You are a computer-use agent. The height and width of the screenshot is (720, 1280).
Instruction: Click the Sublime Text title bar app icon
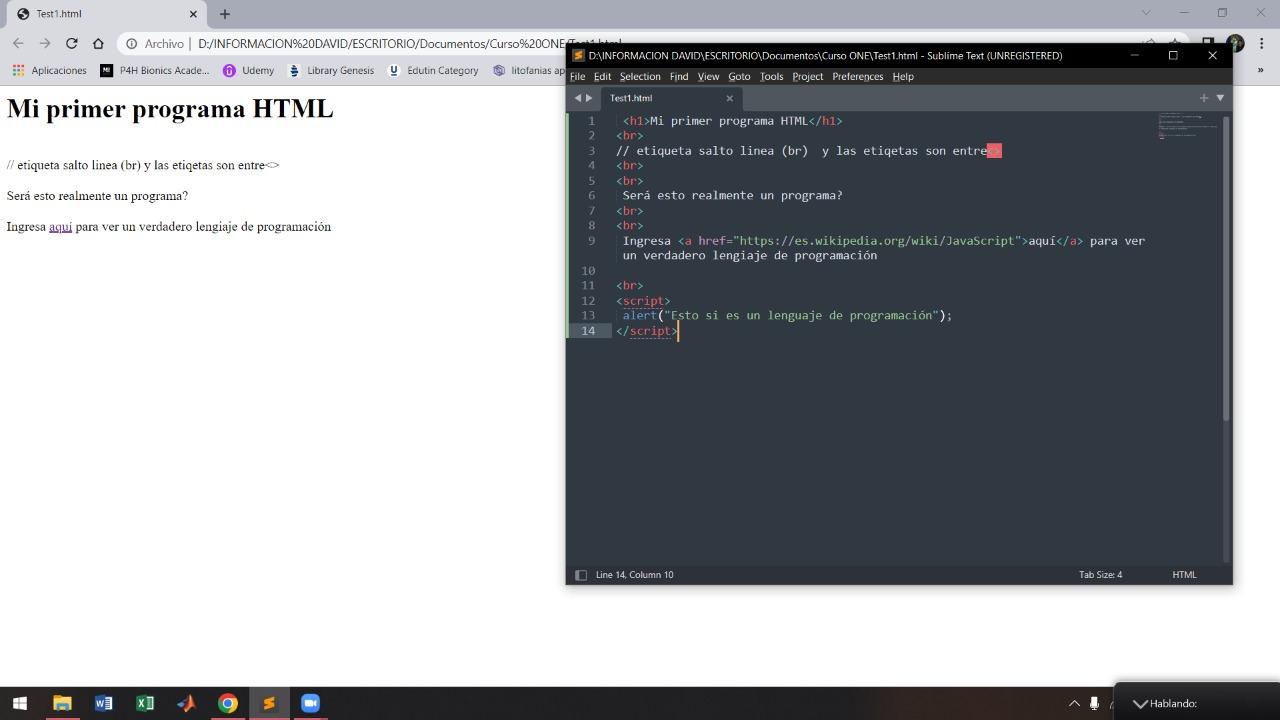tap(578, 55)
